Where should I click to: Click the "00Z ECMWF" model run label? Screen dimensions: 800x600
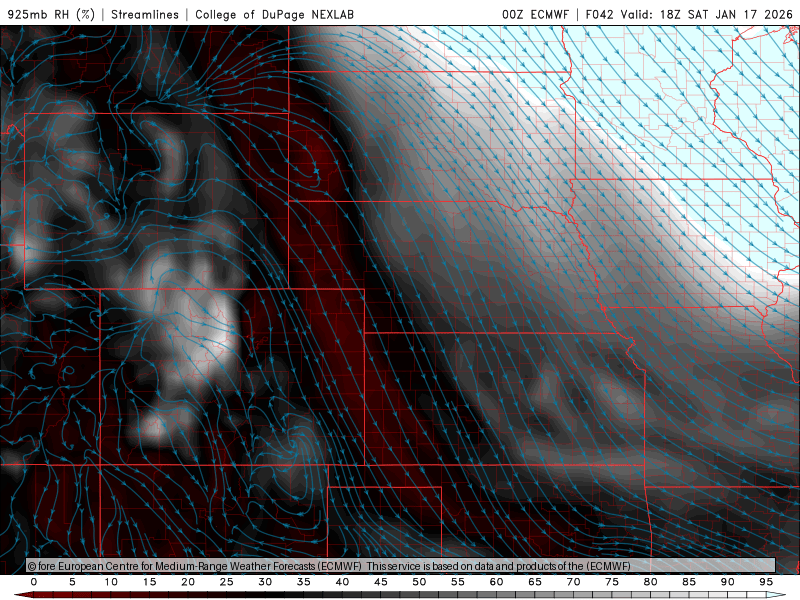point(535,14)
